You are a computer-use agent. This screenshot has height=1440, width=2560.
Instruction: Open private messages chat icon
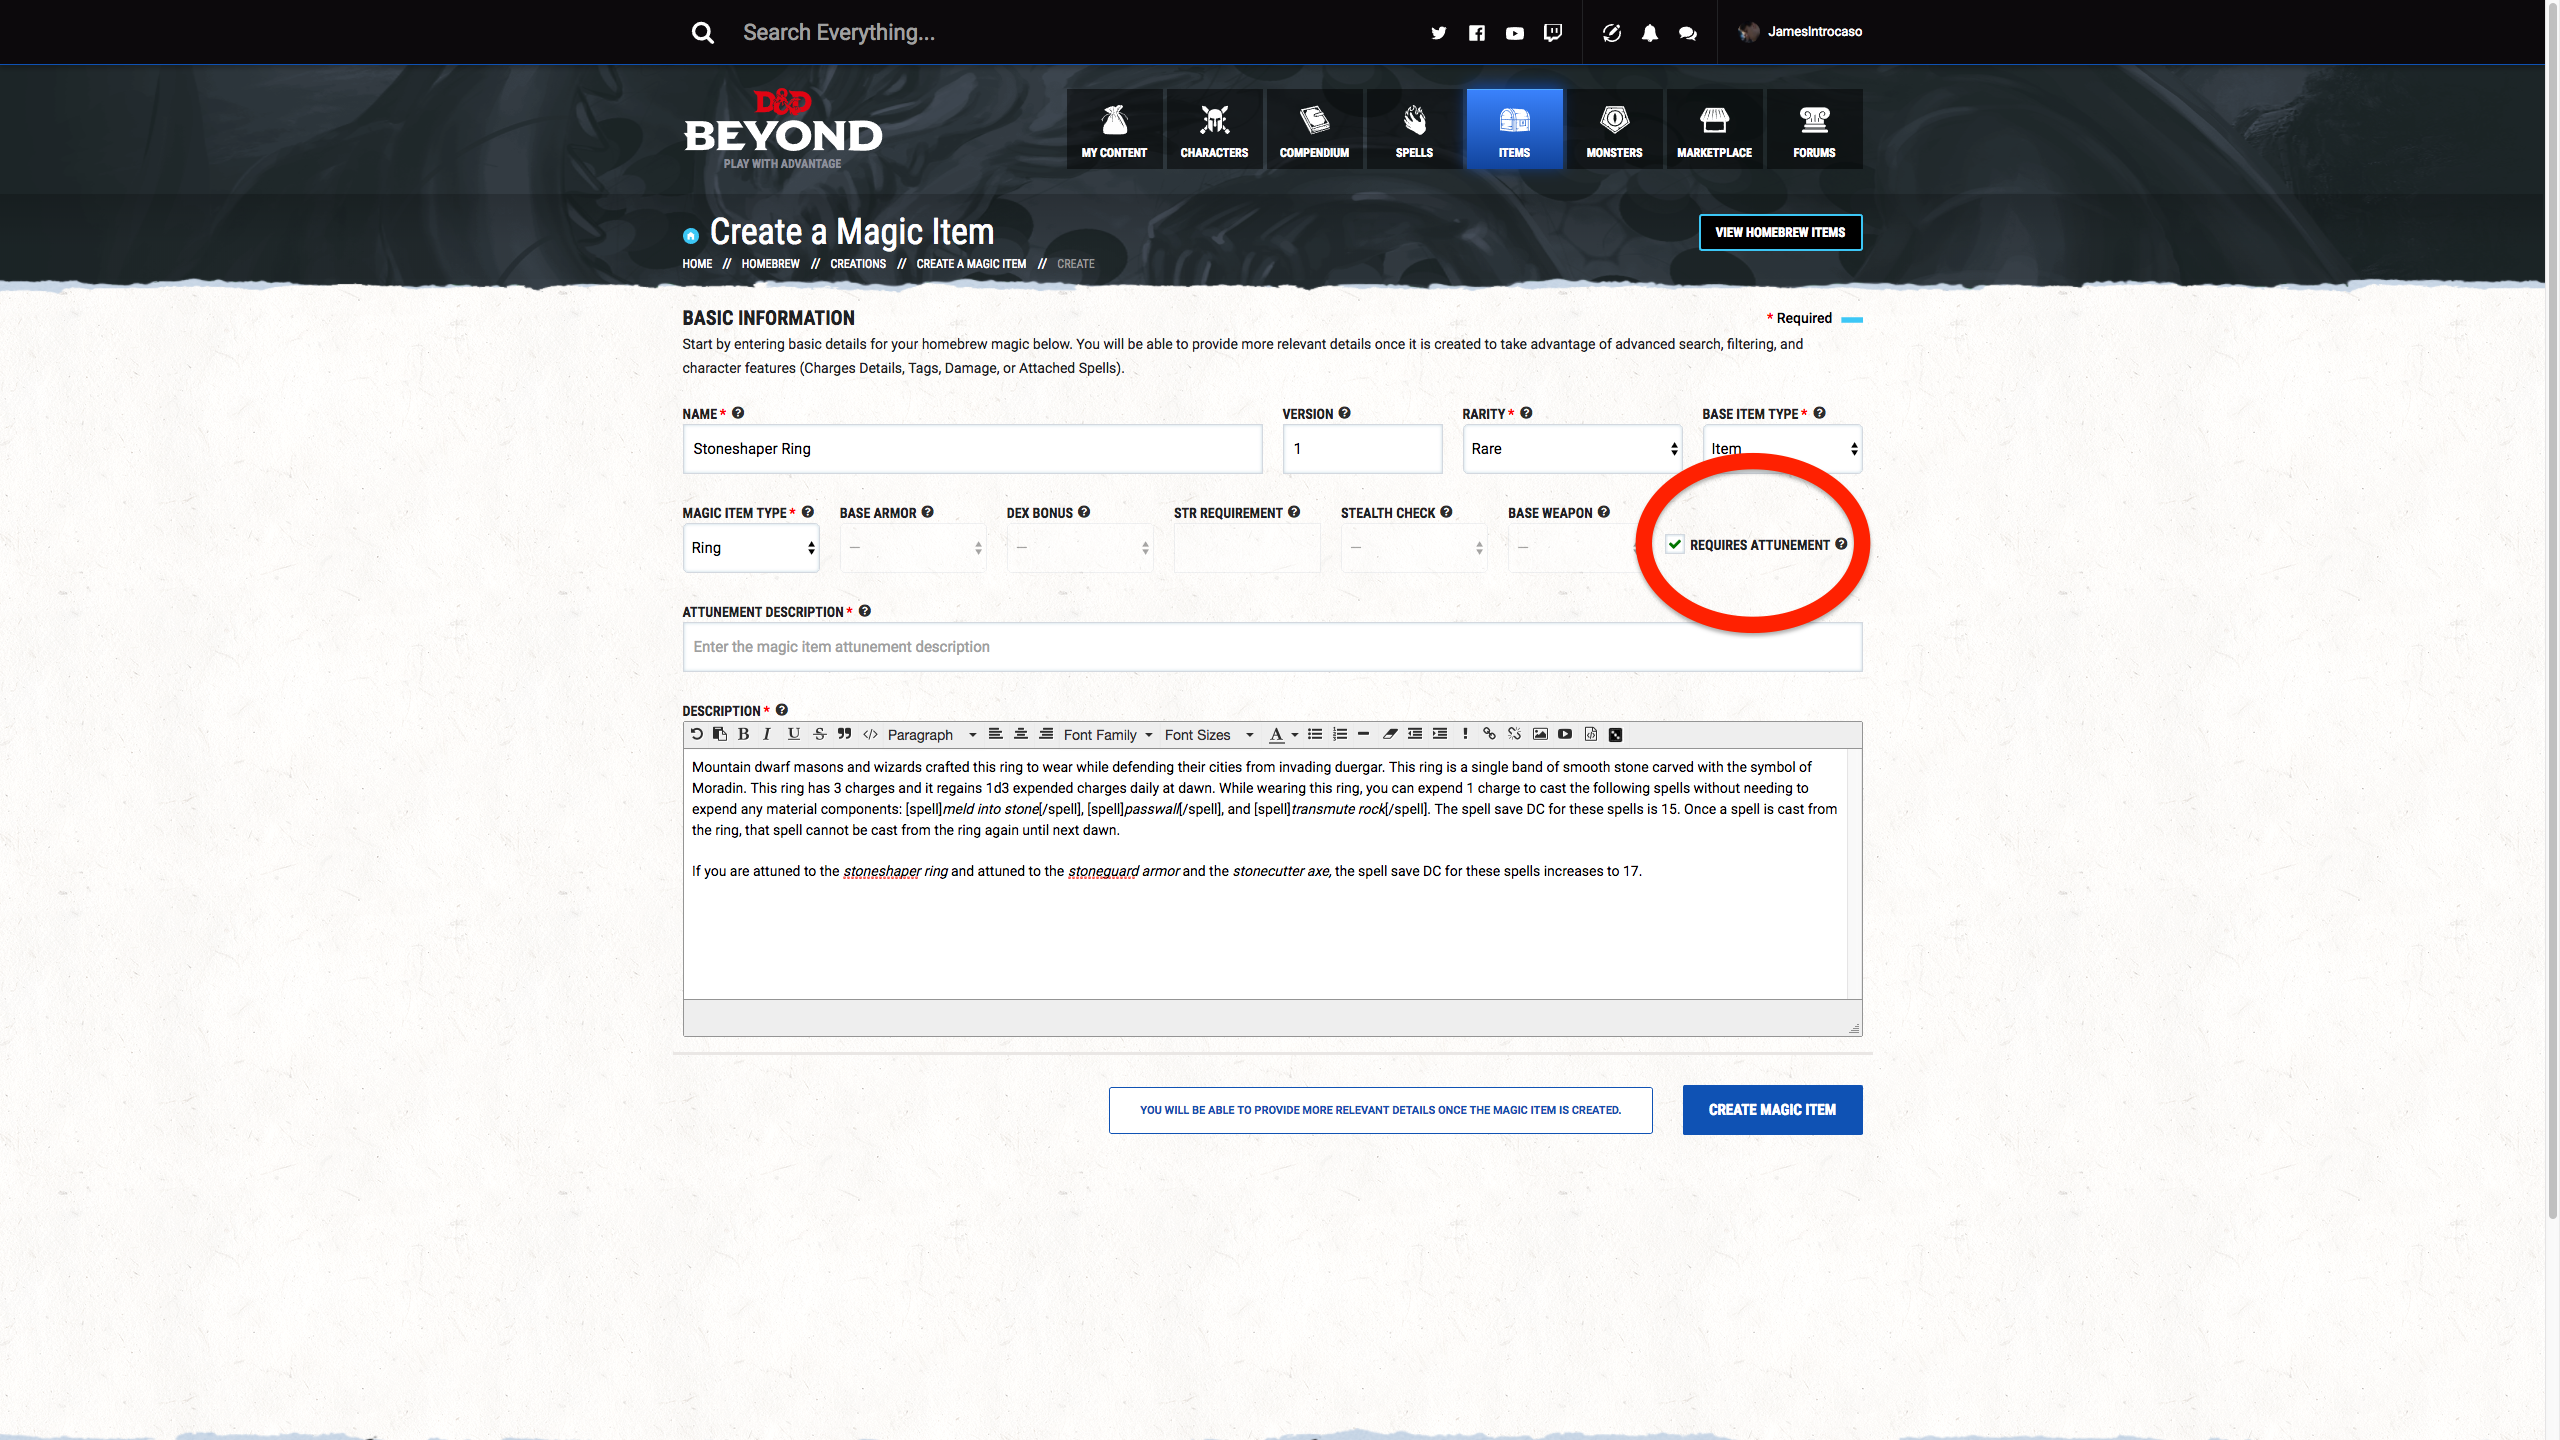tap(1688, 33)
